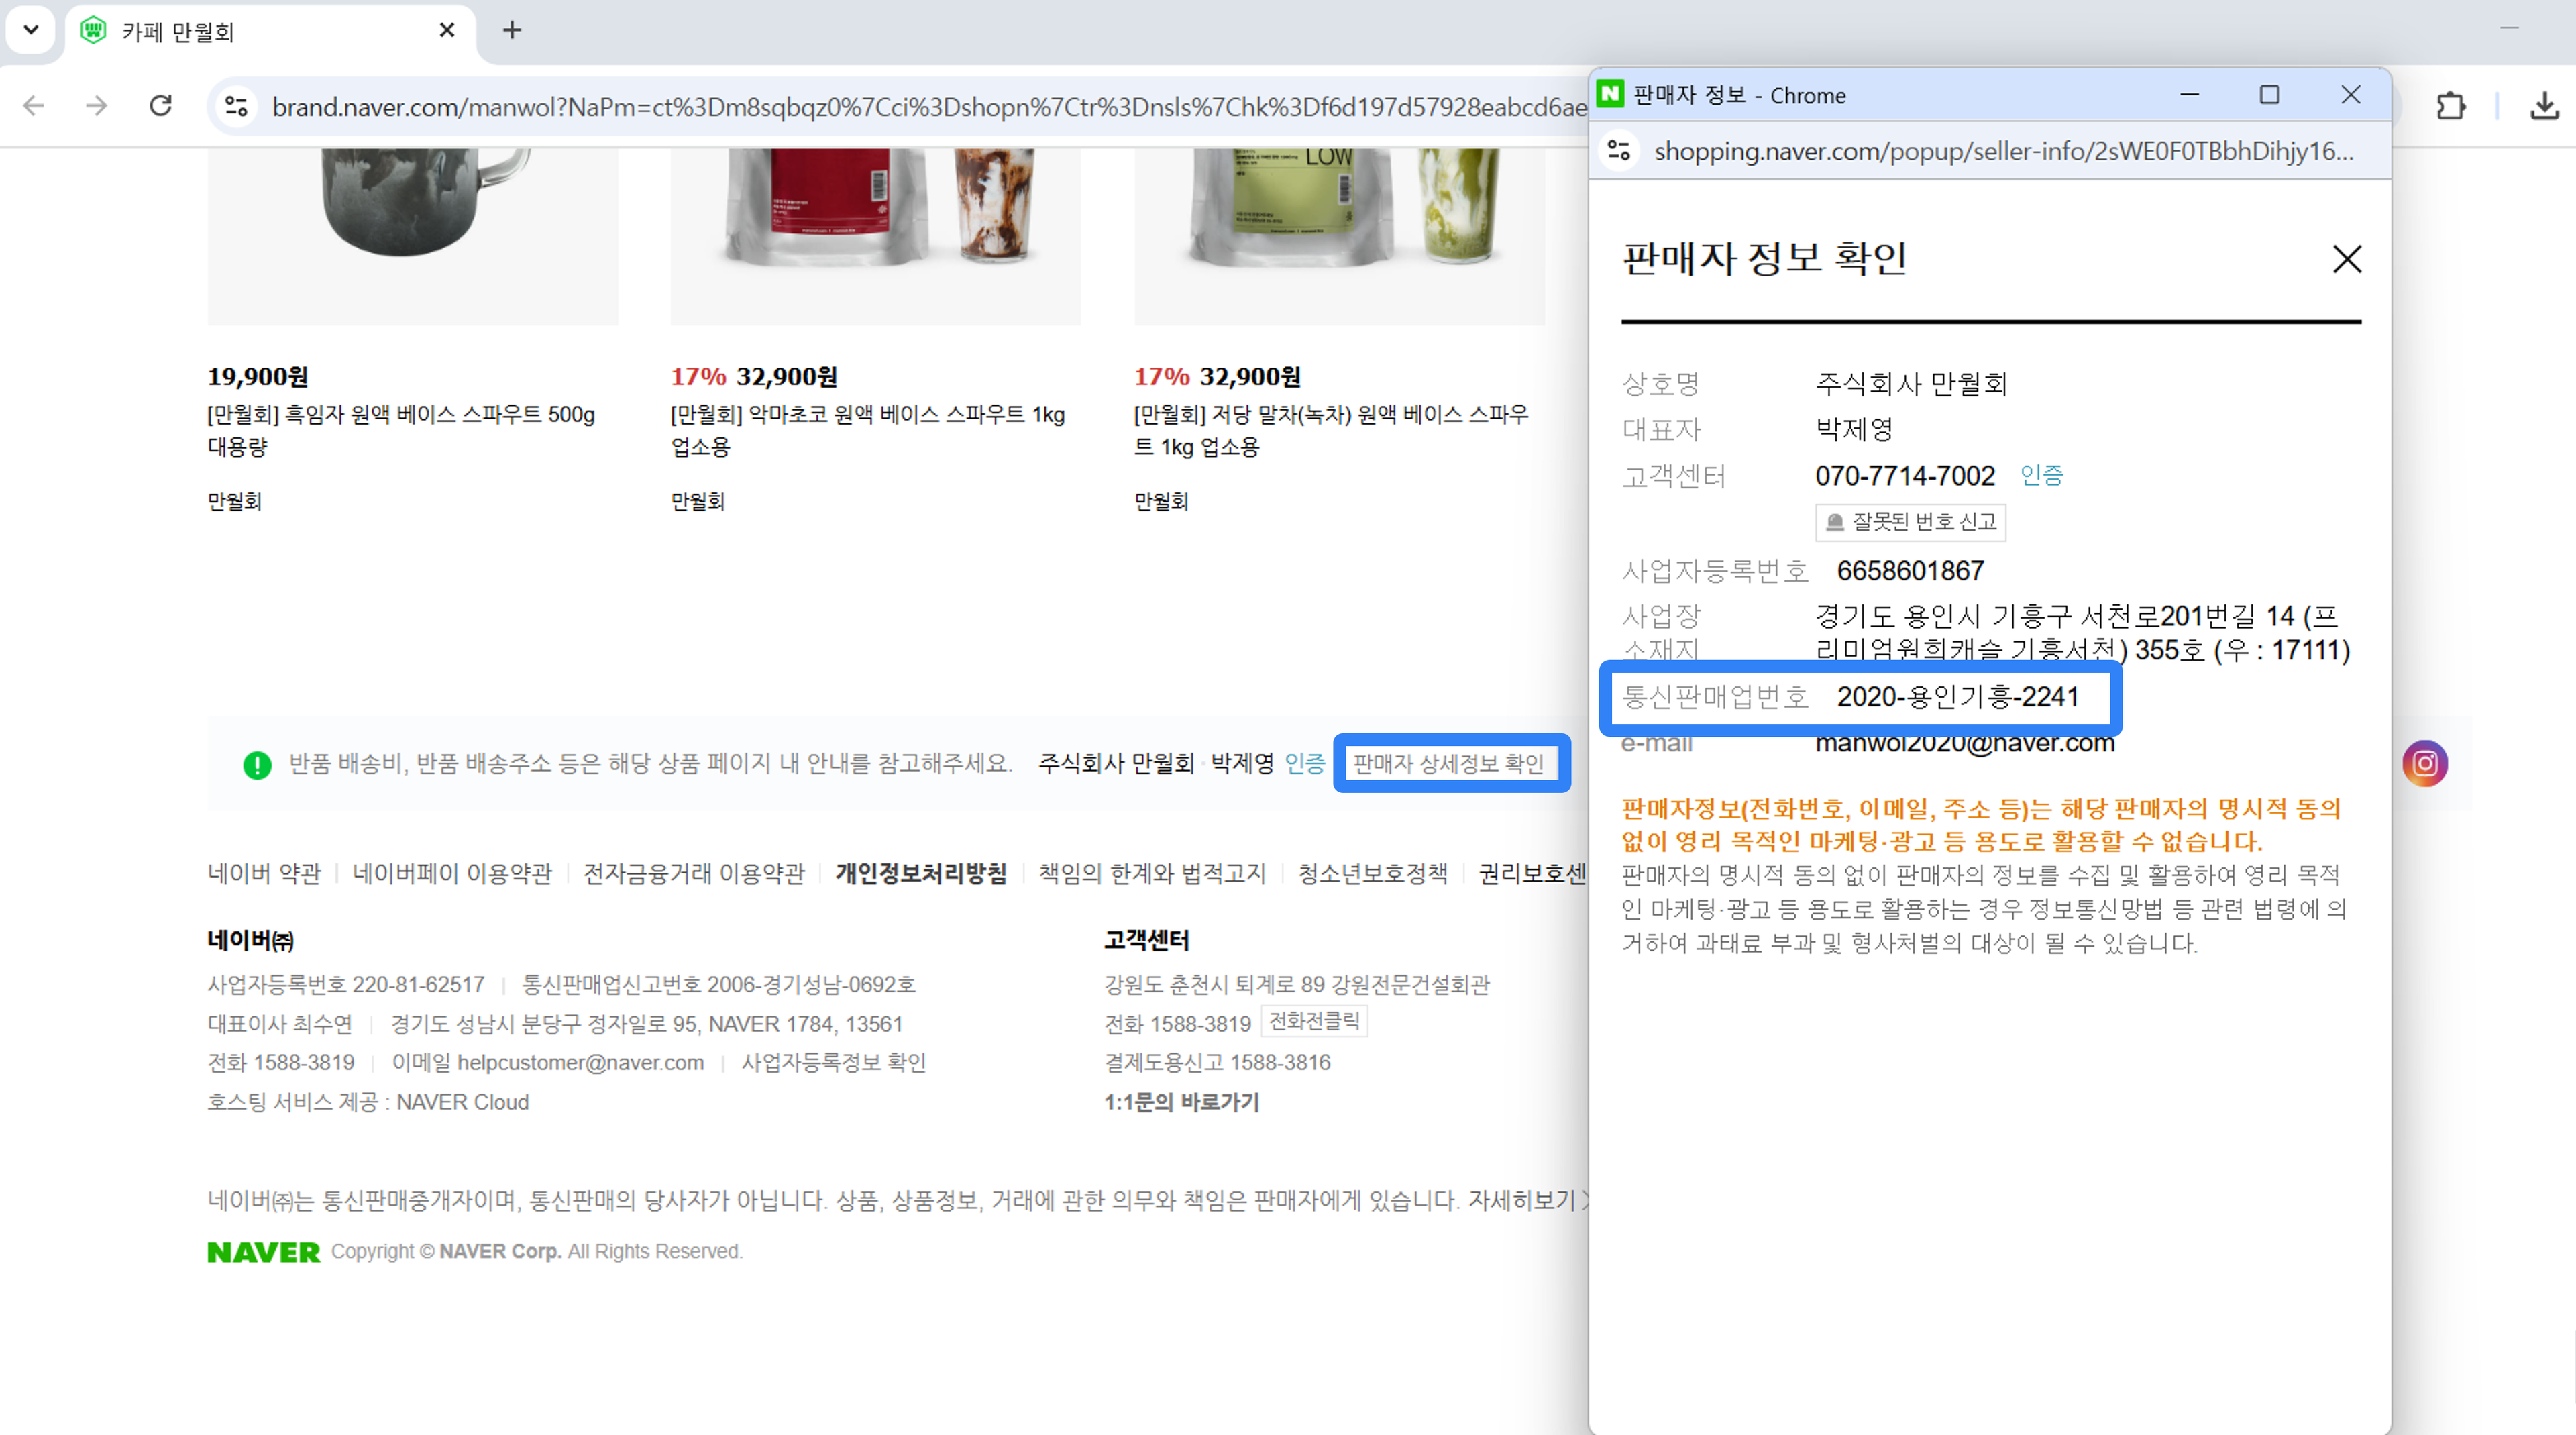Expand the tab search dropdown chevron
2576x1435 pixels.
coord(31,30)
